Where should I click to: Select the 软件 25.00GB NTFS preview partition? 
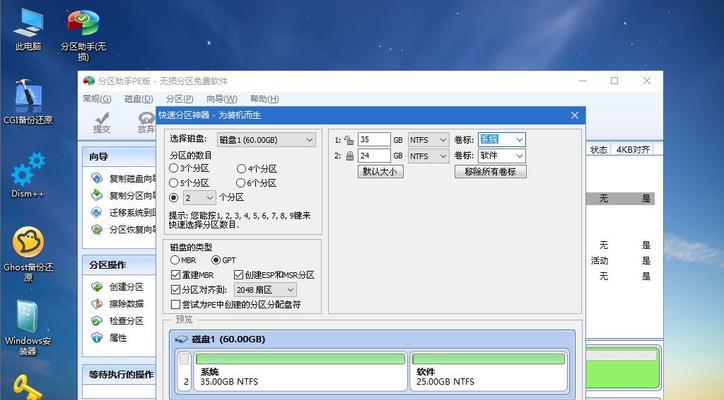point(489,370)
